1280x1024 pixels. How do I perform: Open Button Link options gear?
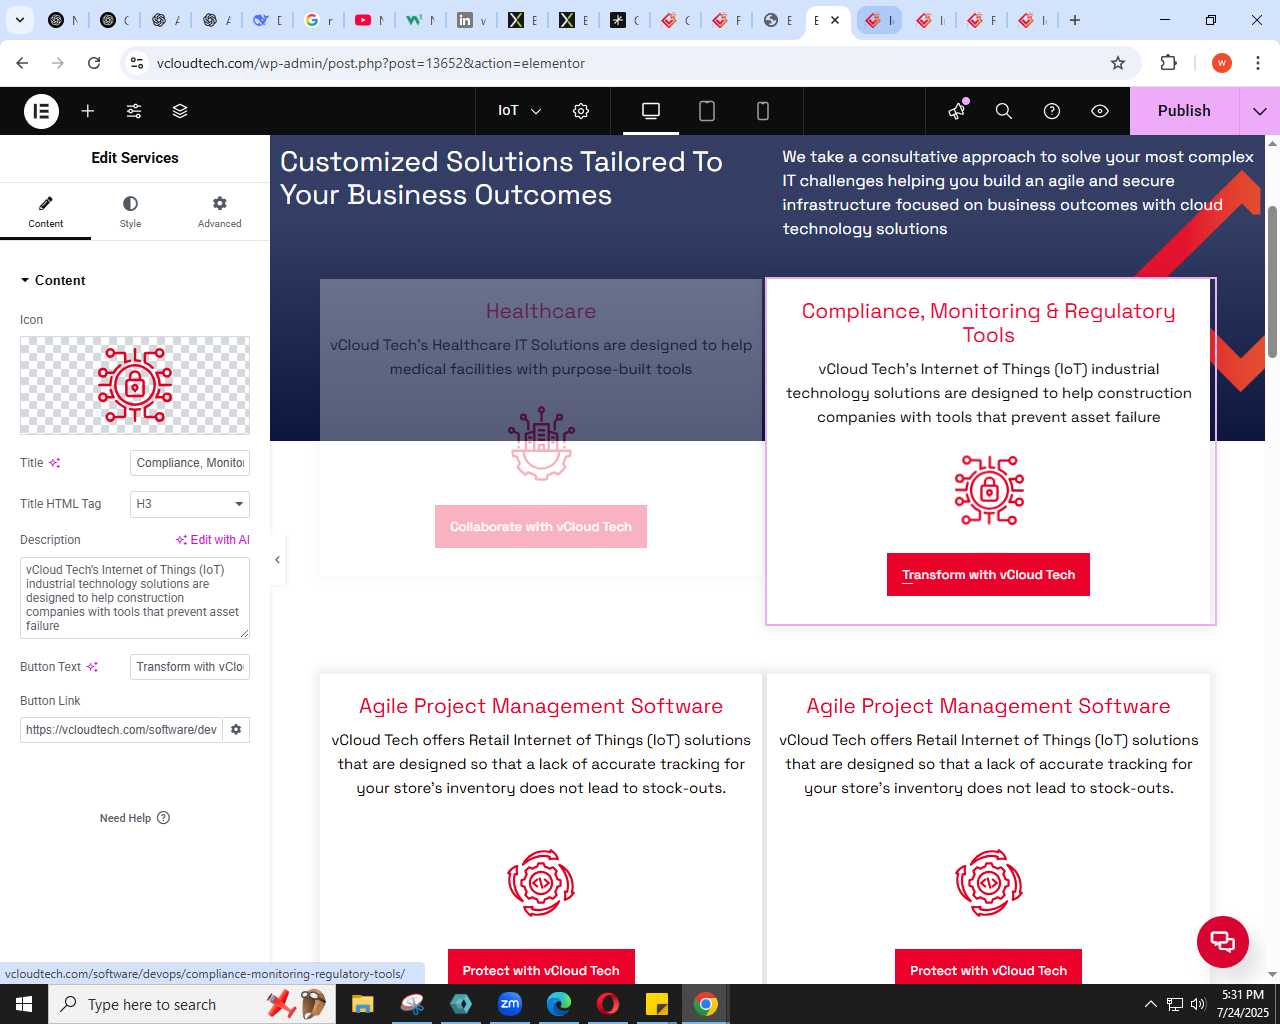pos(236,730)
